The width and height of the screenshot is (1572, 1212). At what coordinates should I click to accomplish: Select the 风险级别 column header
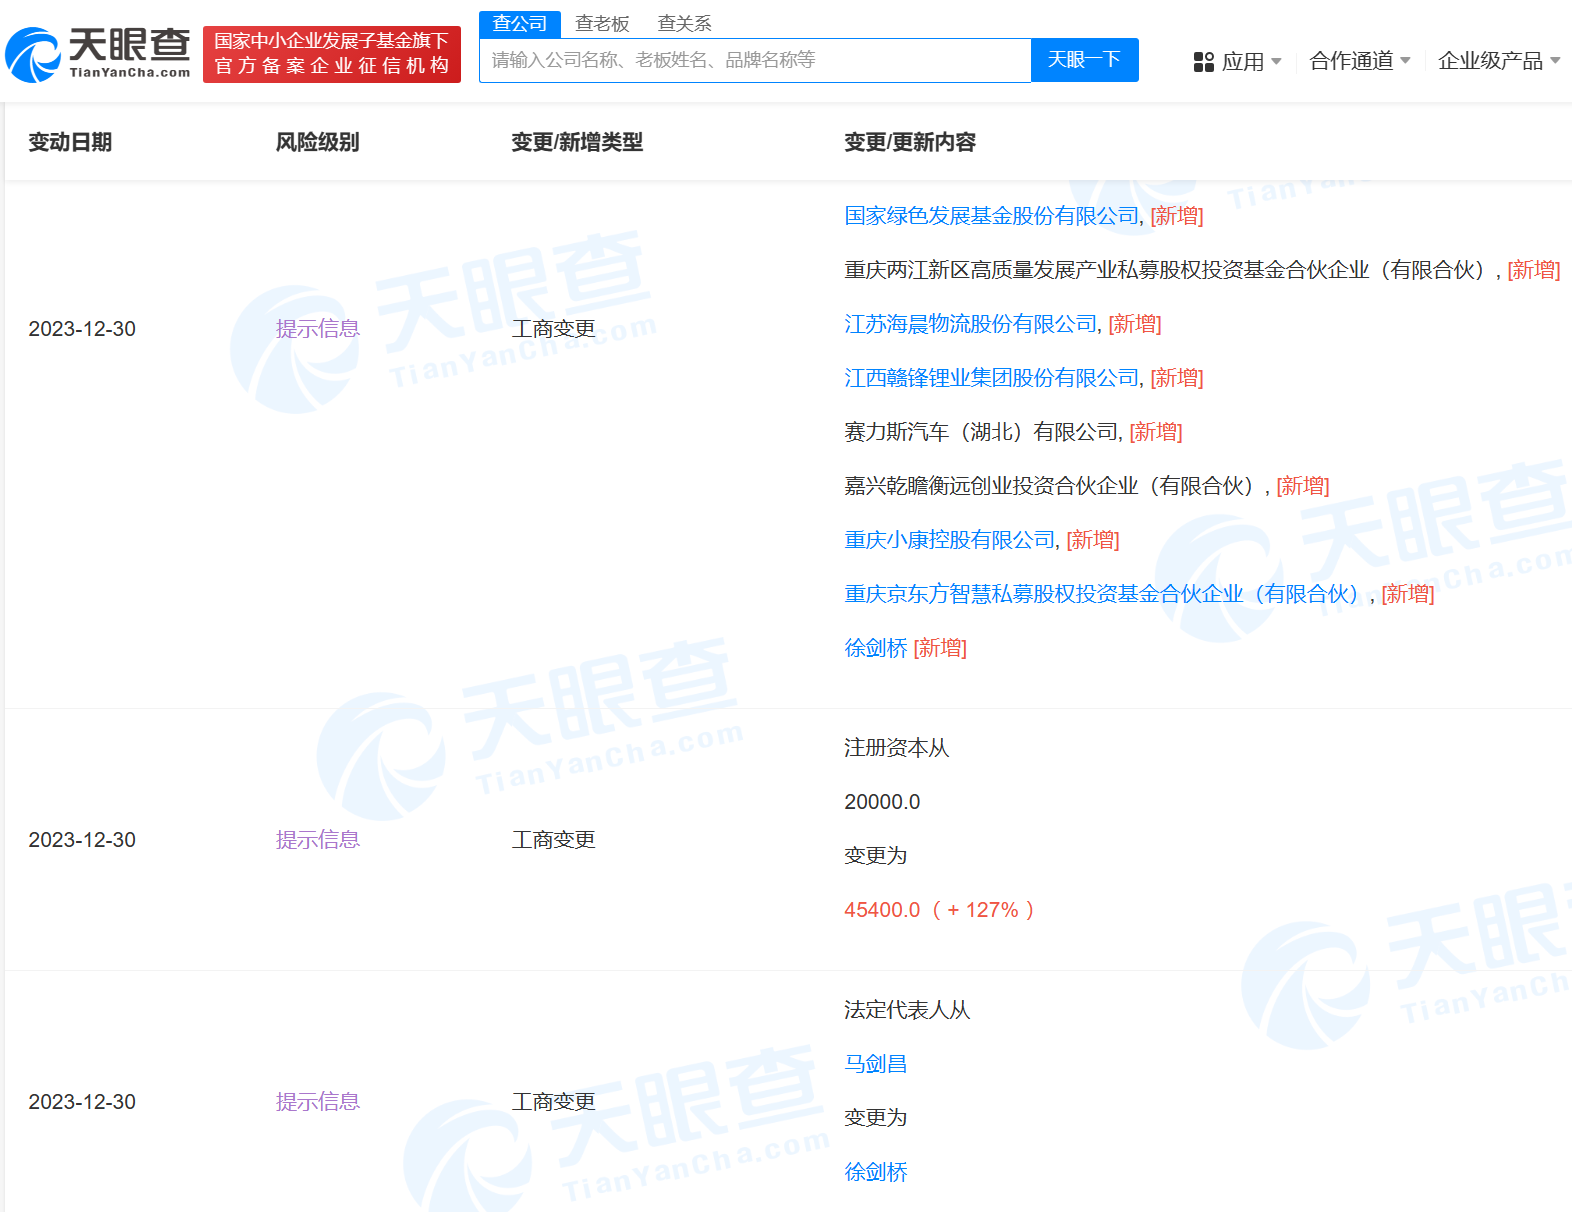coord(318,142)
